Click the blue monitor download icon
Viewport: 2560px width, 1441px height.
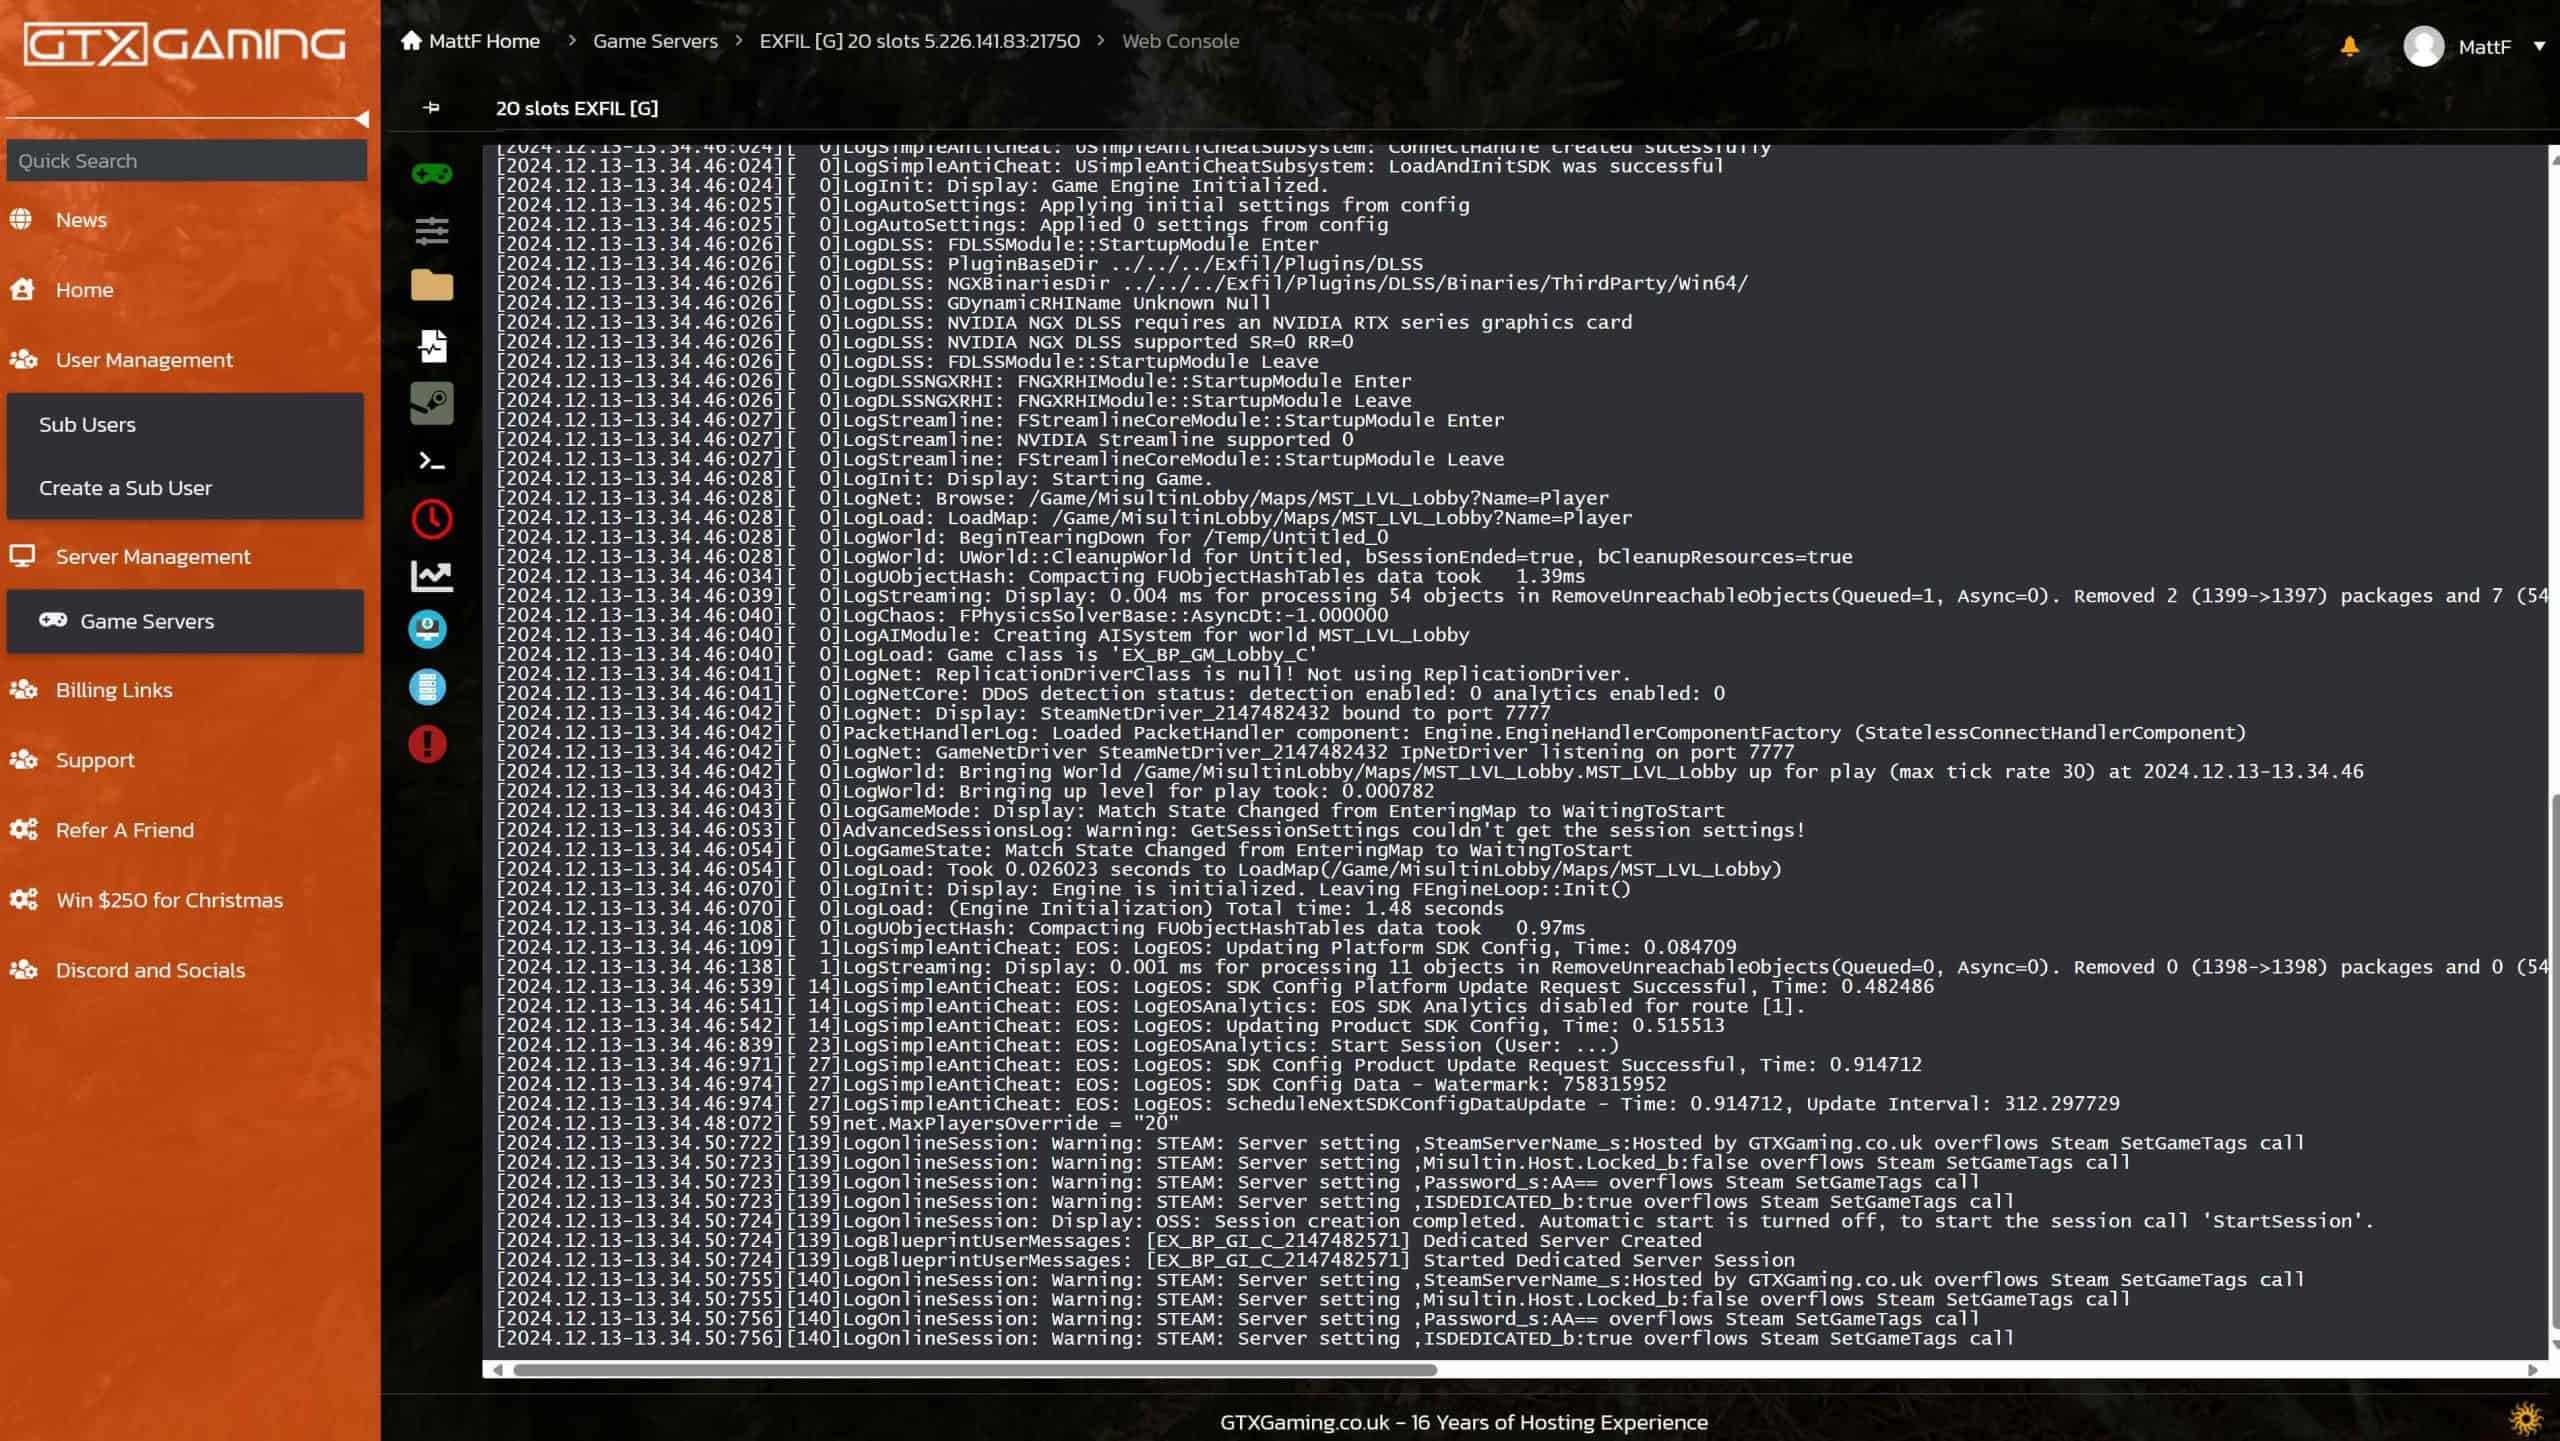pyautogui.click(x=428, y=630)
